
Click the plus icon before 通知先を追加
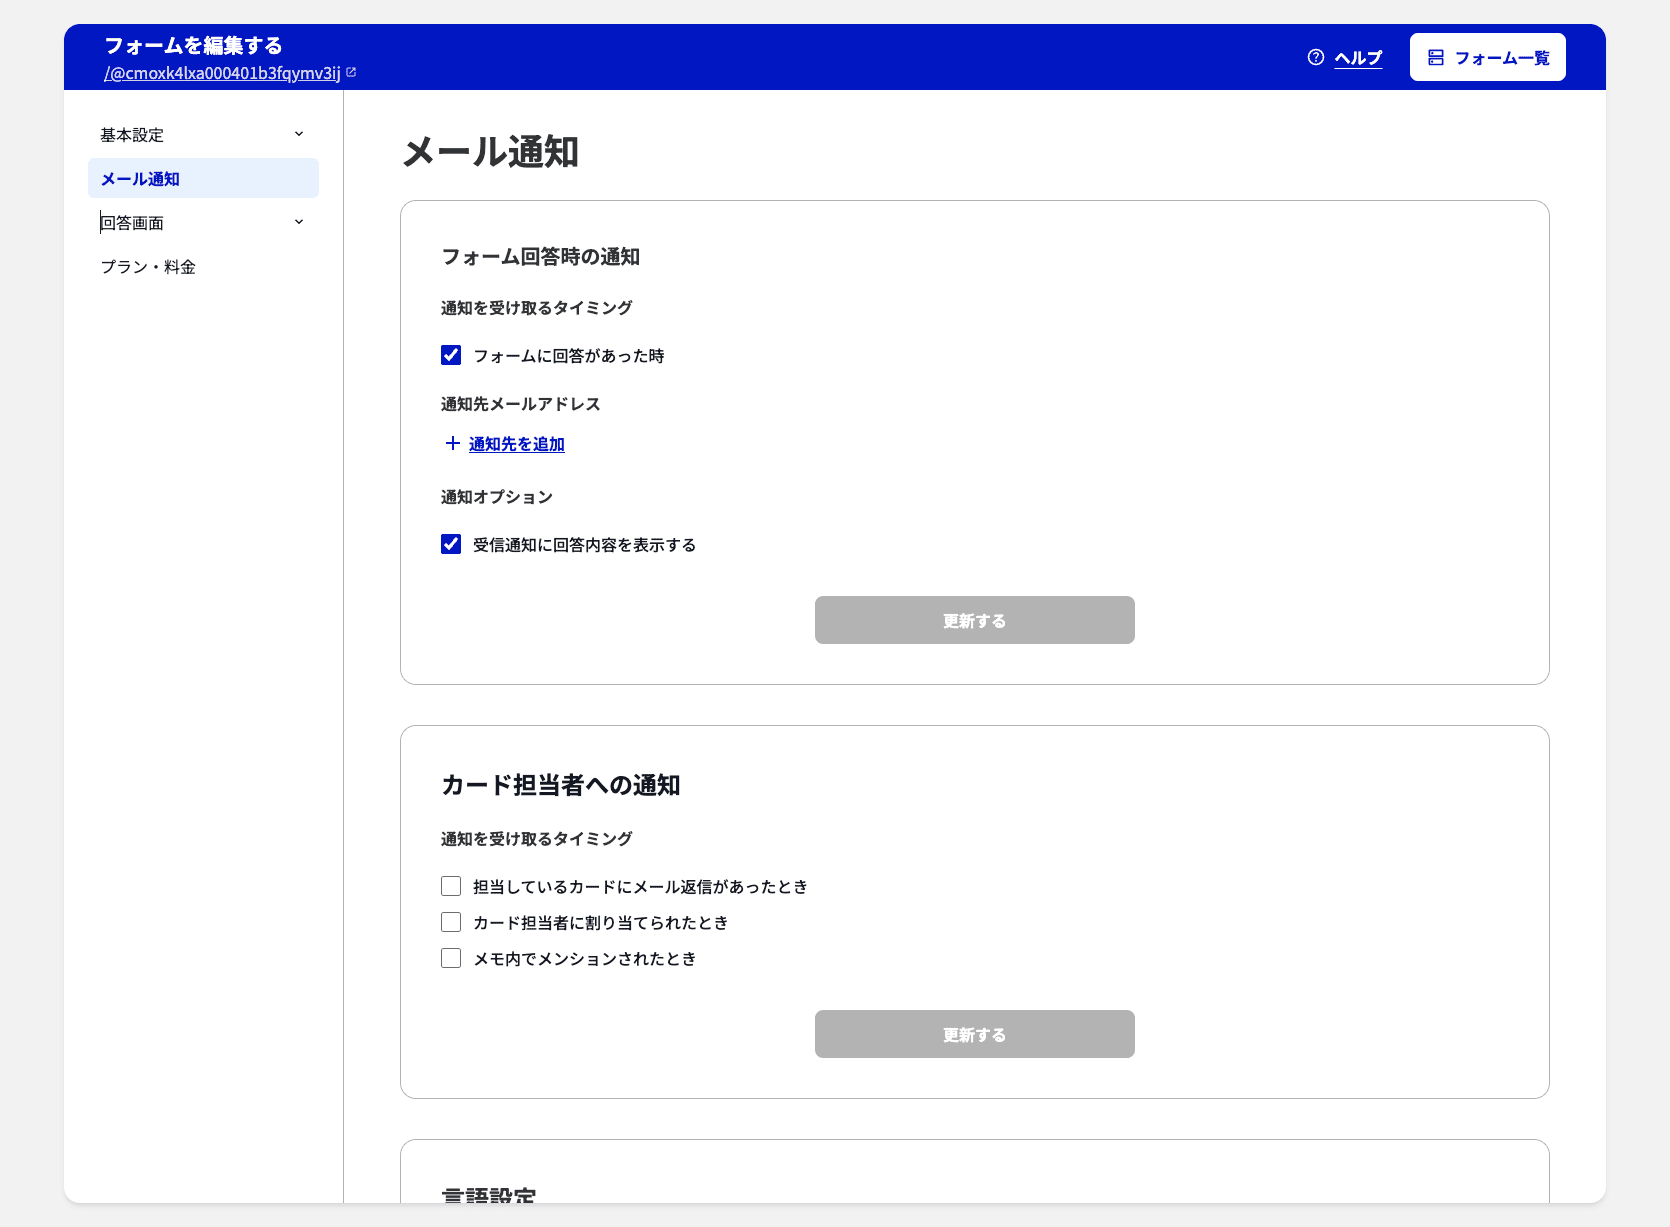453,443
